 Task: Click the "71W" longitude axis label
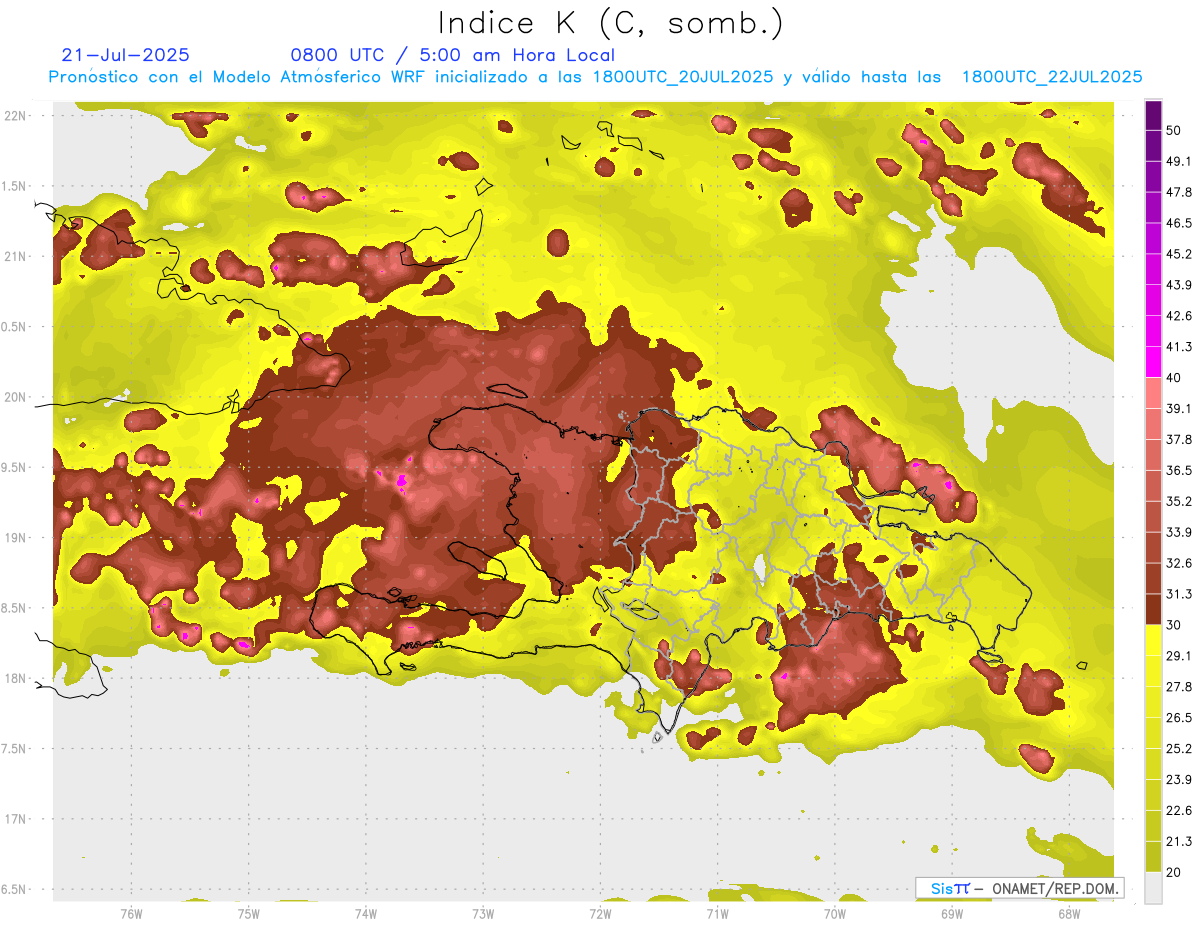pyautogui.click(x=717, y=912)
